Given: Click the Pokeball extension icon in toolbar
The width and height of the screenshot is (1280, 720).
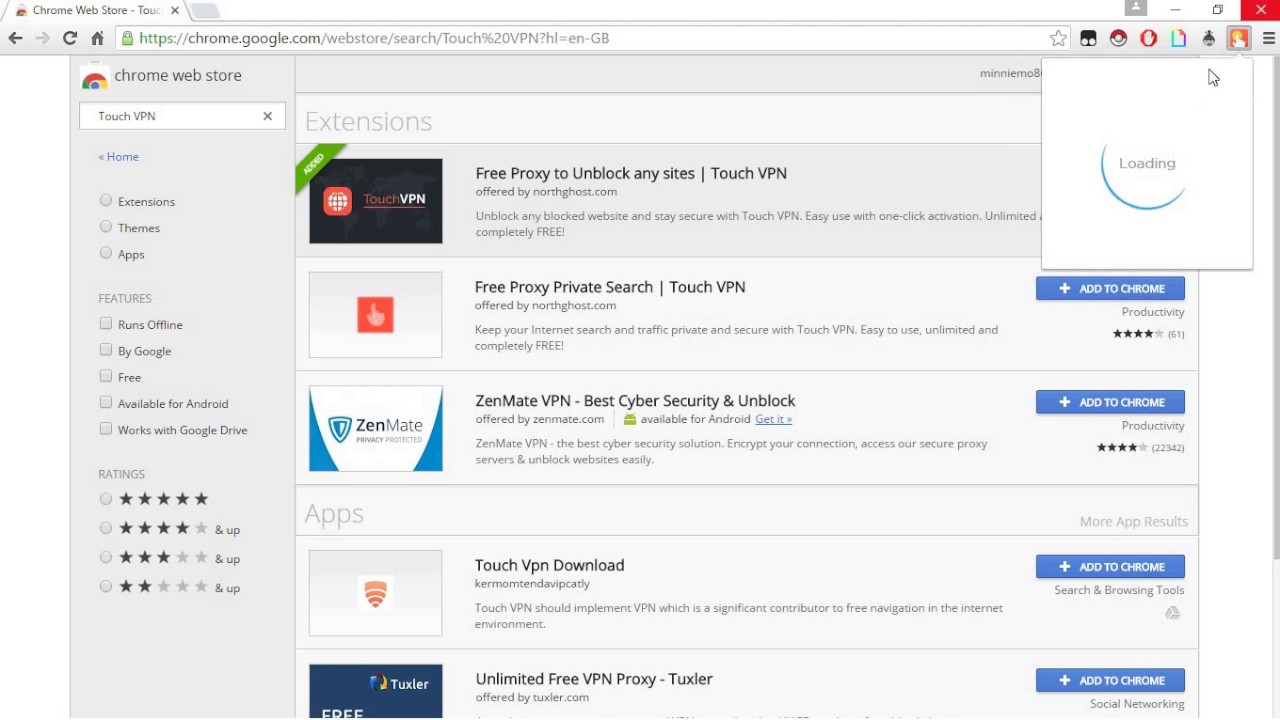Looking at the screenshot, I should click(1118, 38).
